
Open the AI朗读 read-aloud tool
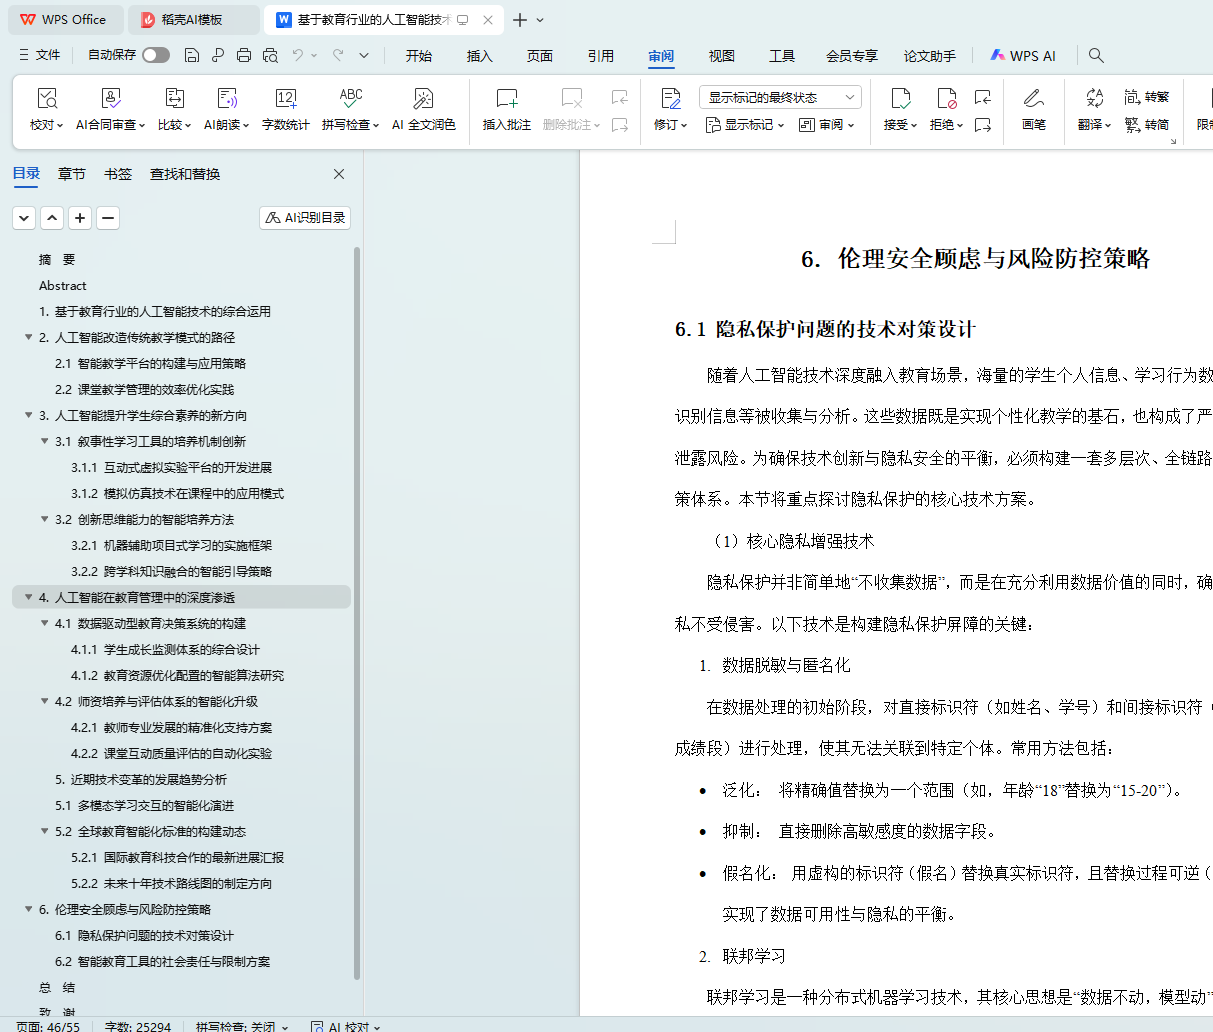(227, 99)
